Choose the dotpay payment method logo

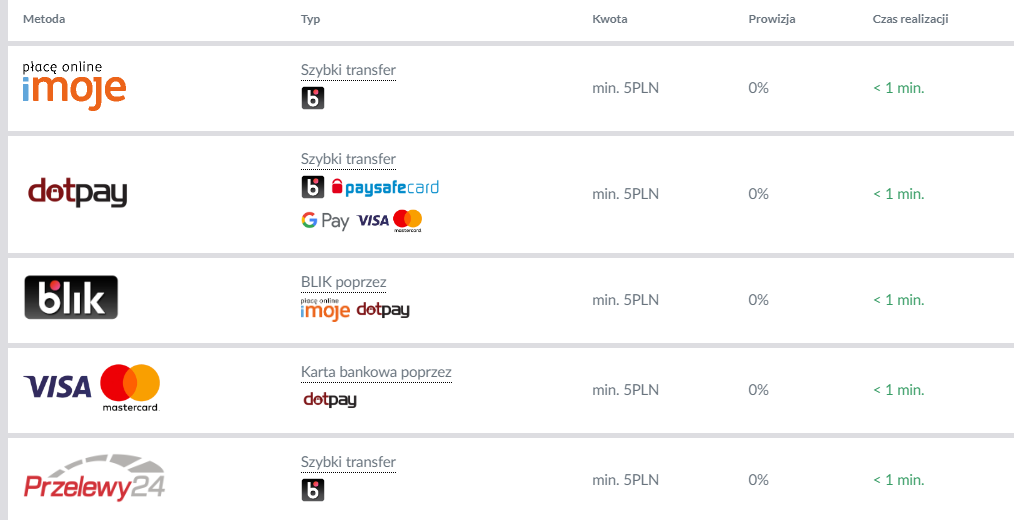(78, 193)
